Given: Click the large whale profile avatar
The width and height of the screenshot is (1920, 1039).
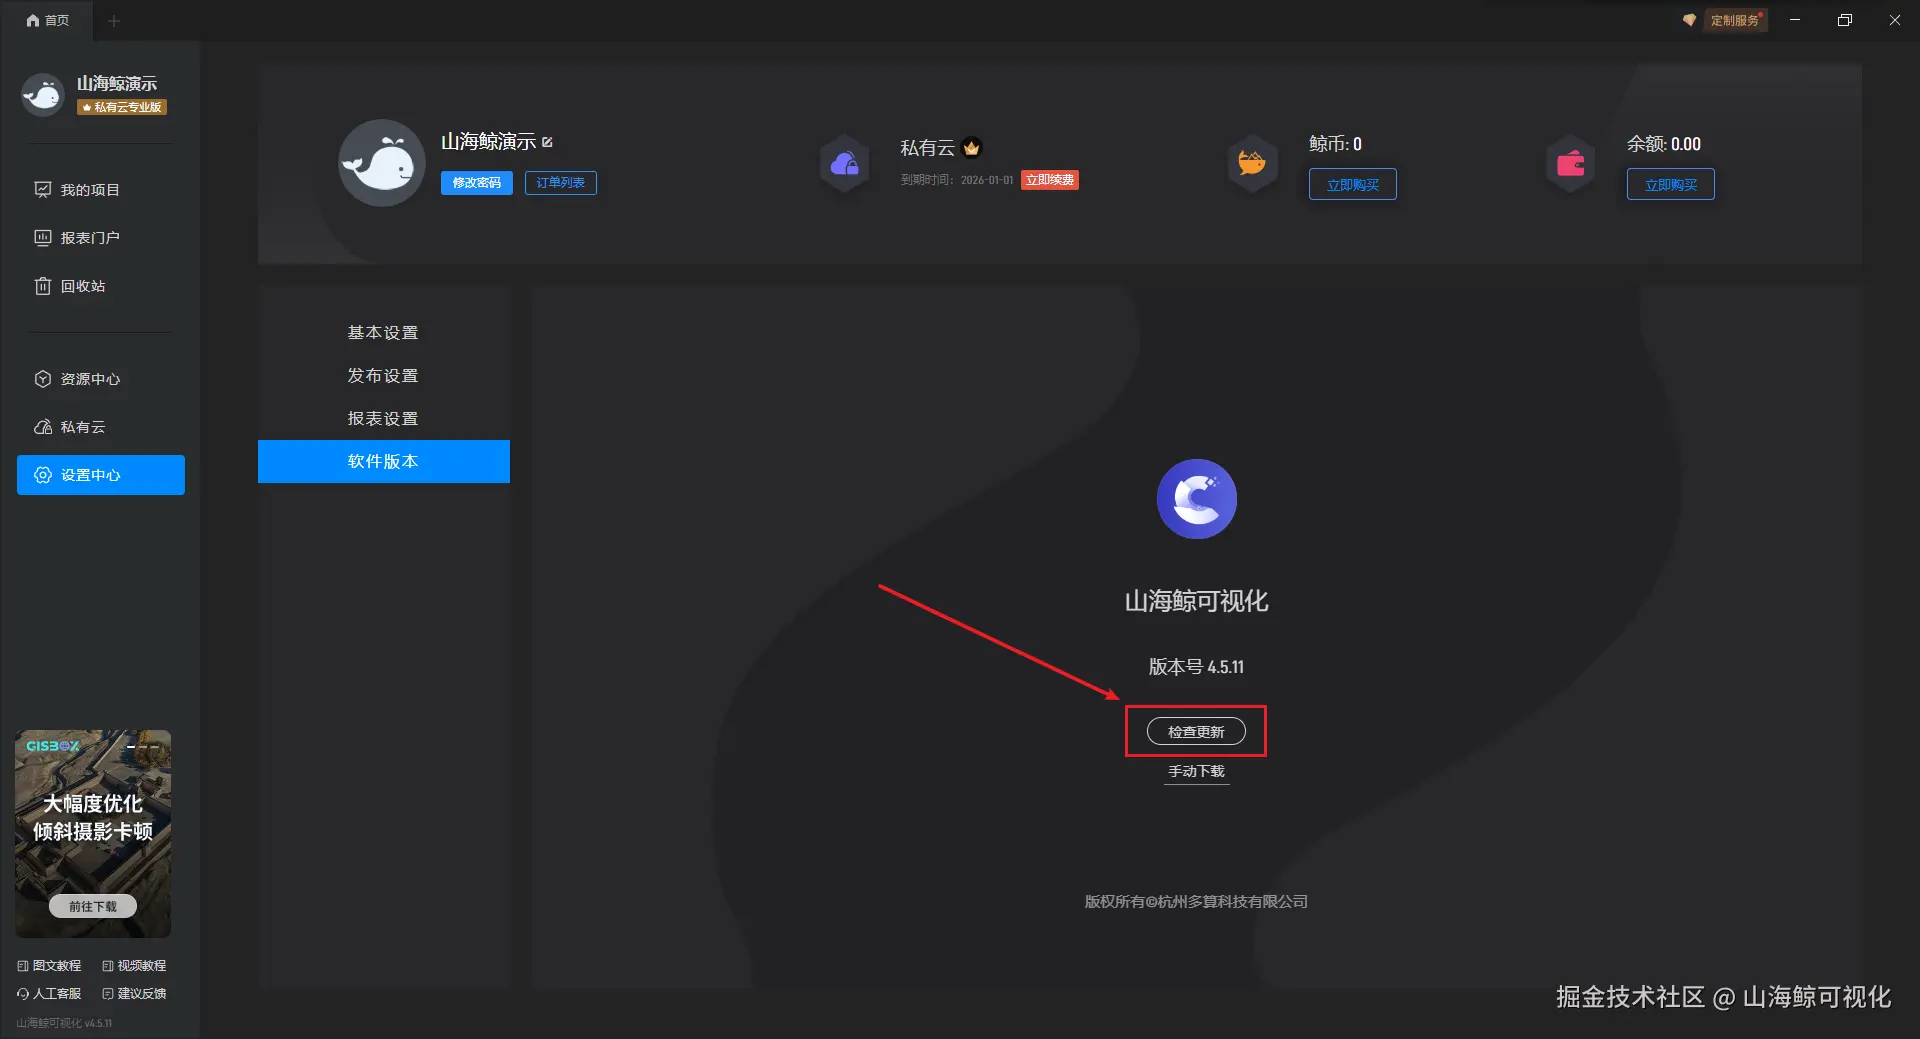Looking at the screenshot, I should (x=382, y=163).
